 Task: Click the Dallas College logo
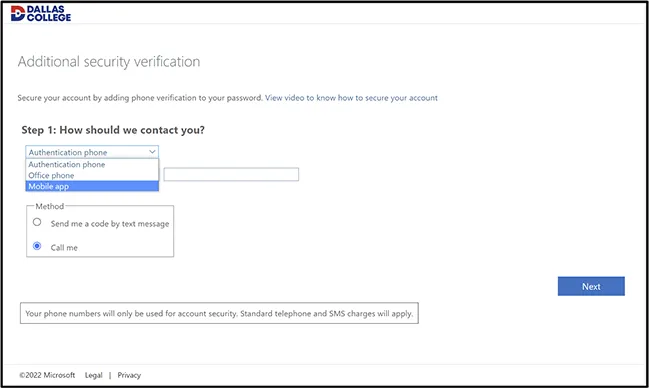(41, 13)
